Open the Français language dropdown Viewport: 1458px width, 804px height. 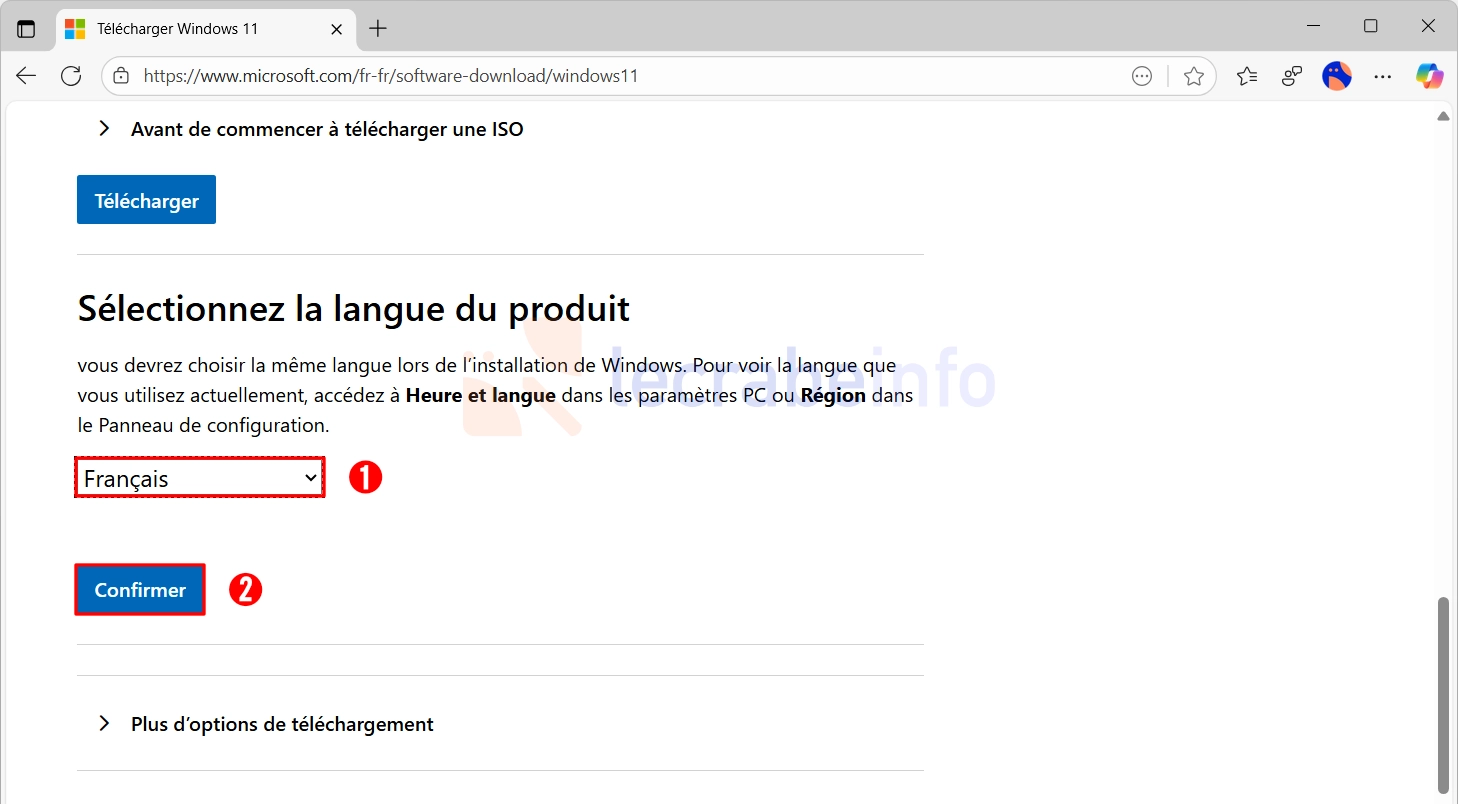click(x=200, y=479)
